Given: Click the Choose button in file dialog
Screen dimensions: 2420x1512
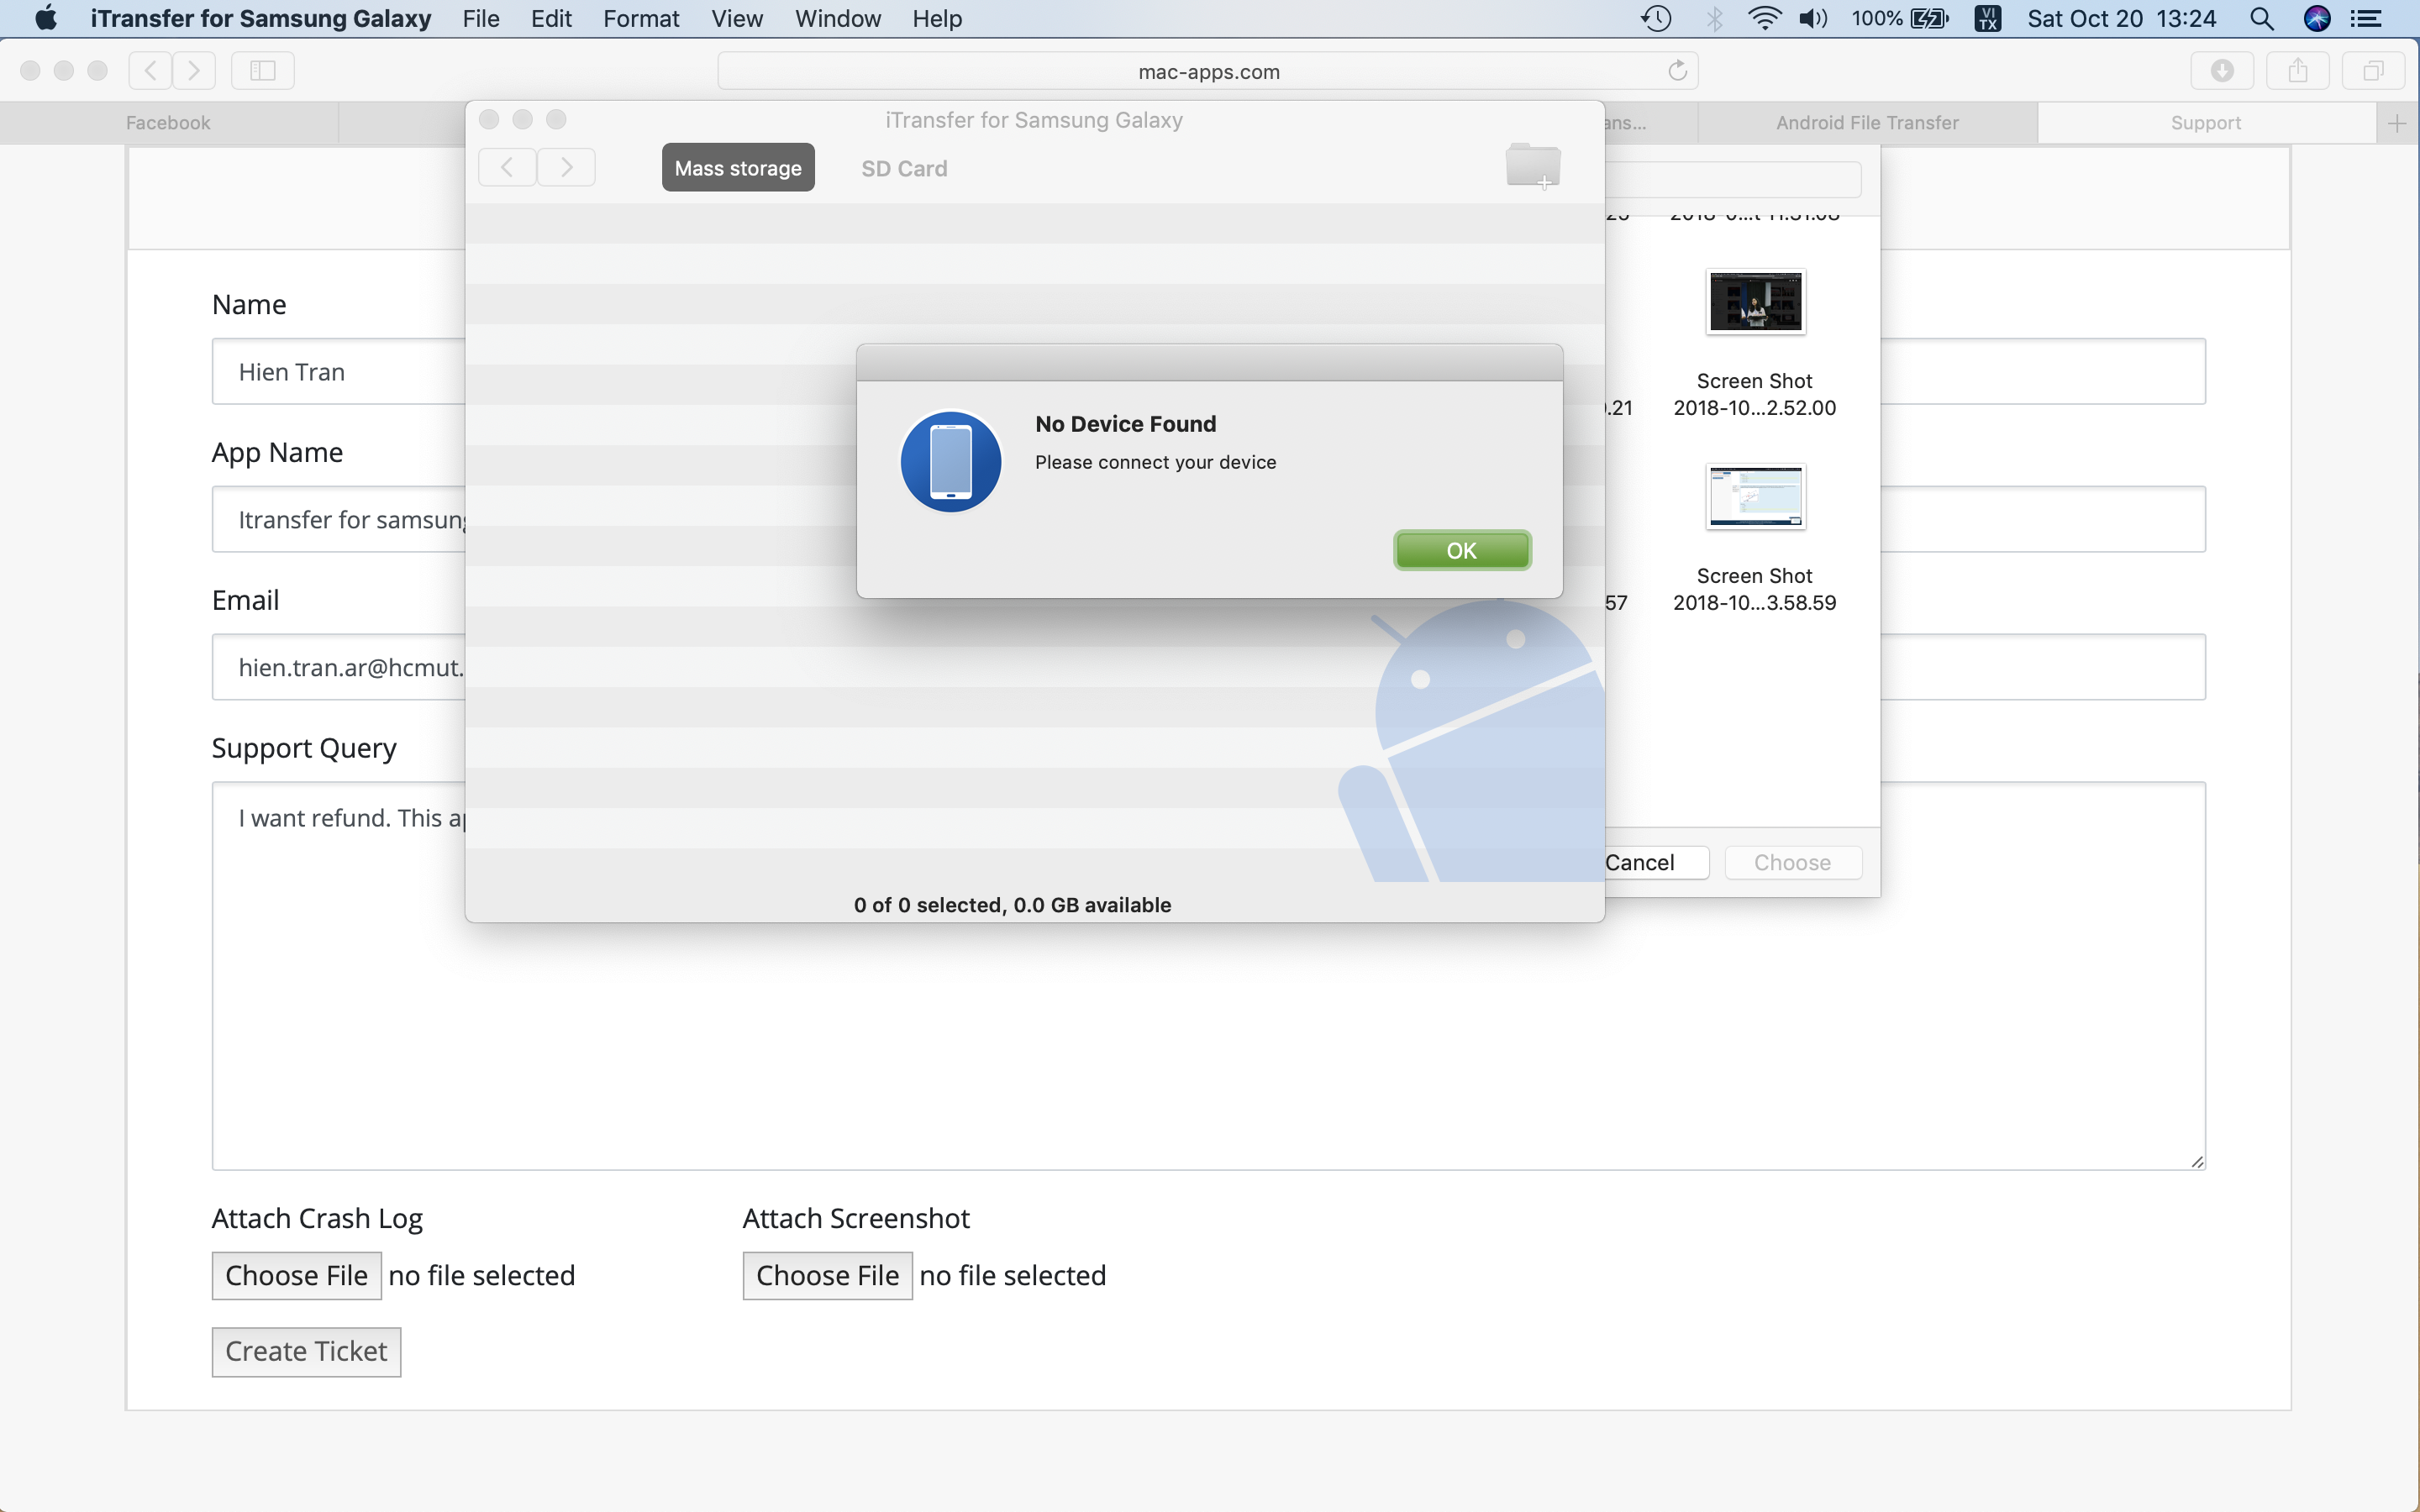Looking at the screenshot, I should 1793,862.
